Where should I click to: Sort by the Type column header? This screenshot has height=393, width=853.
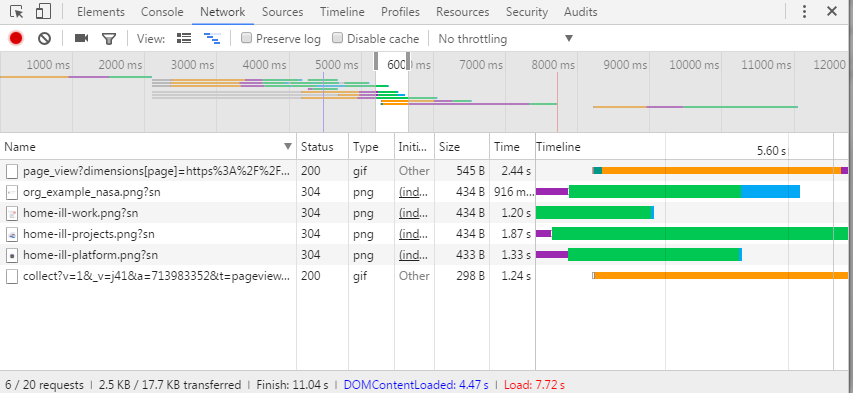(372, 146)
